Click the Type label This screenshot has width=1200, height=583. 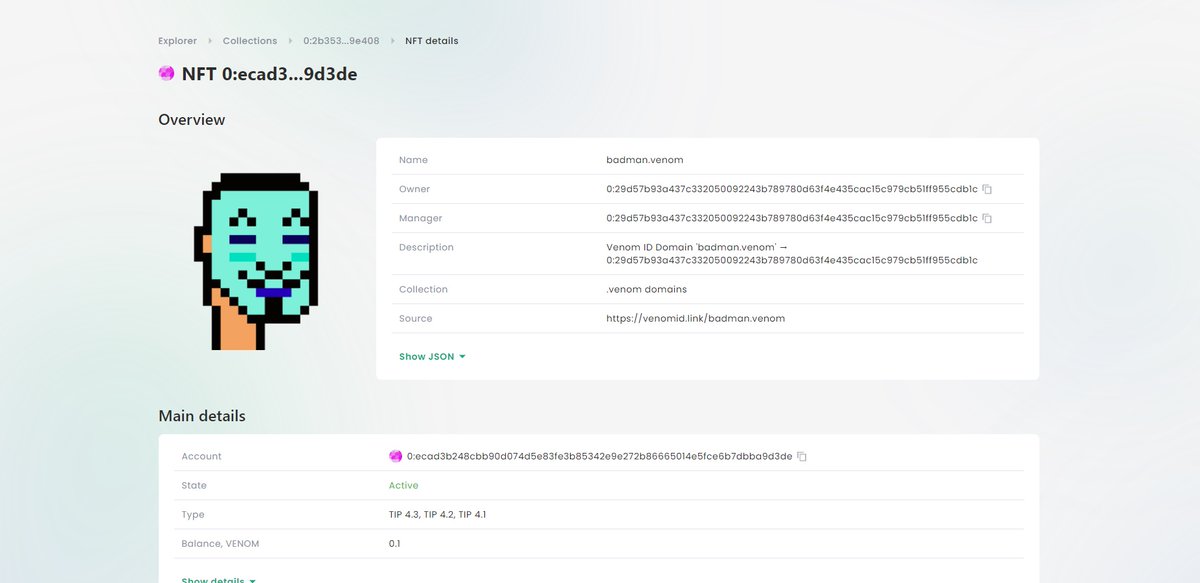(x=192, y=514)
